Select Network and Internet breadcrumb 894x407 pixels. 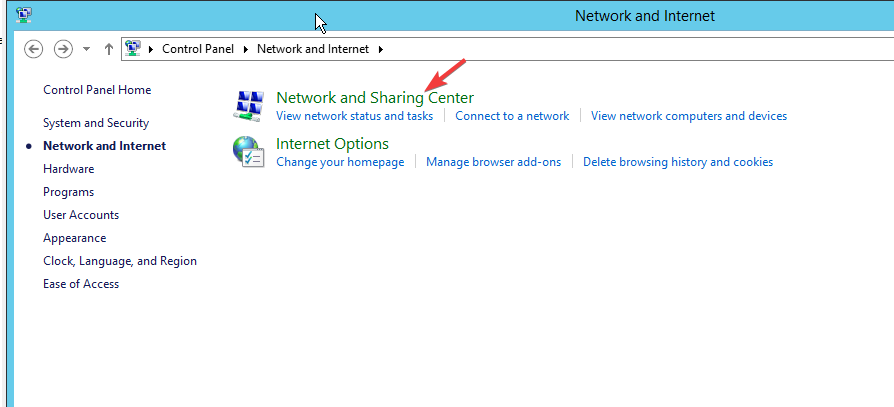313,49
